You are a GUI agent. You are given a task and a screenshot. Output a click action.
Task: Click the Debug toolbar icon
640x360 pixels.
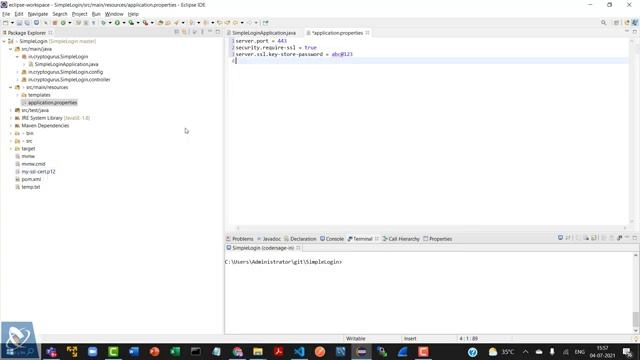(104, 23)
